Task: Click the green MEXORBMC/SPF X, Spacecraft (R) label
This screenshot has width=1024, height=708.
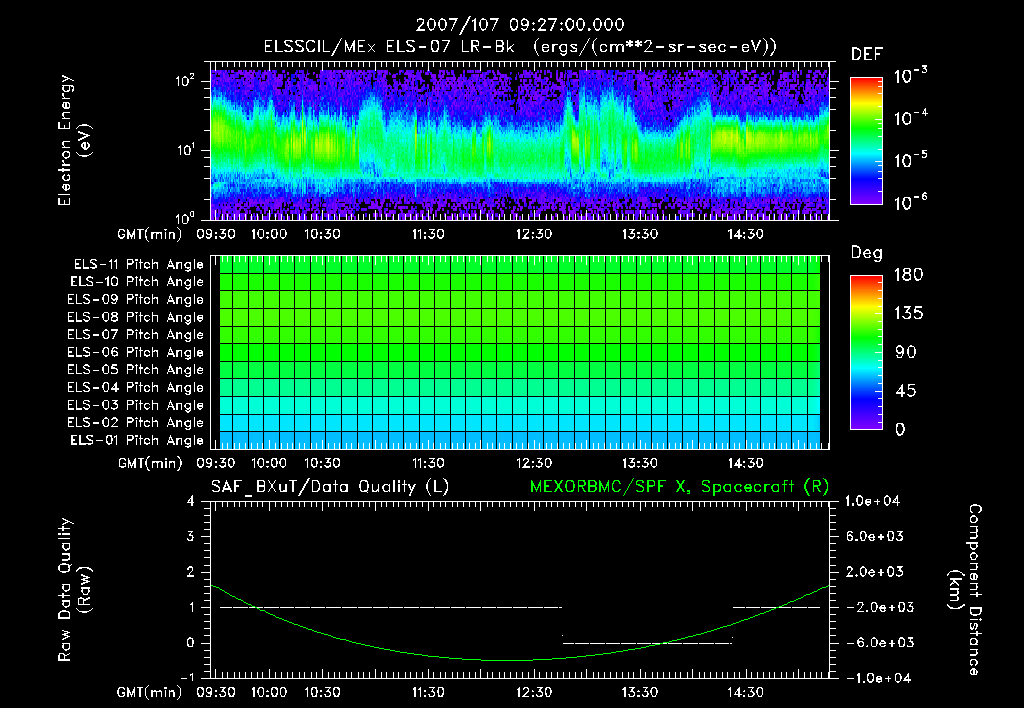Action: (x=679, y=487)
